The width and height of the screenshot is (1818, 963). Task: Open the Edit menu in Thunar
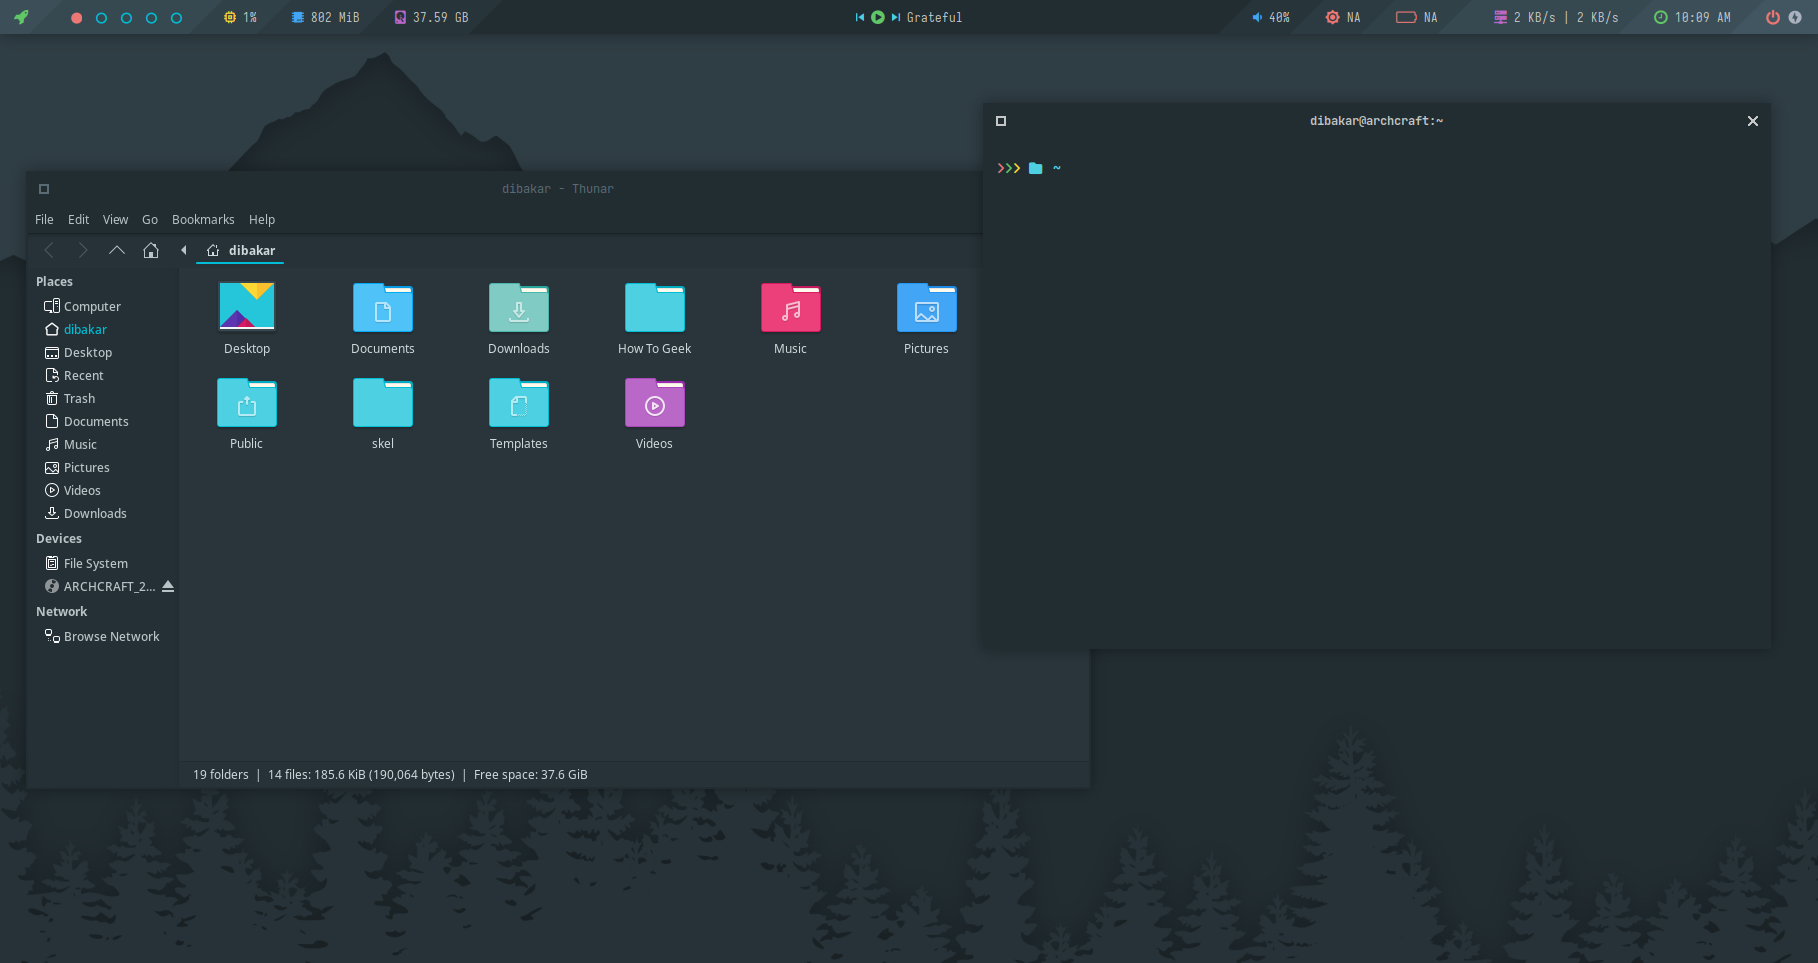point(78,219)
